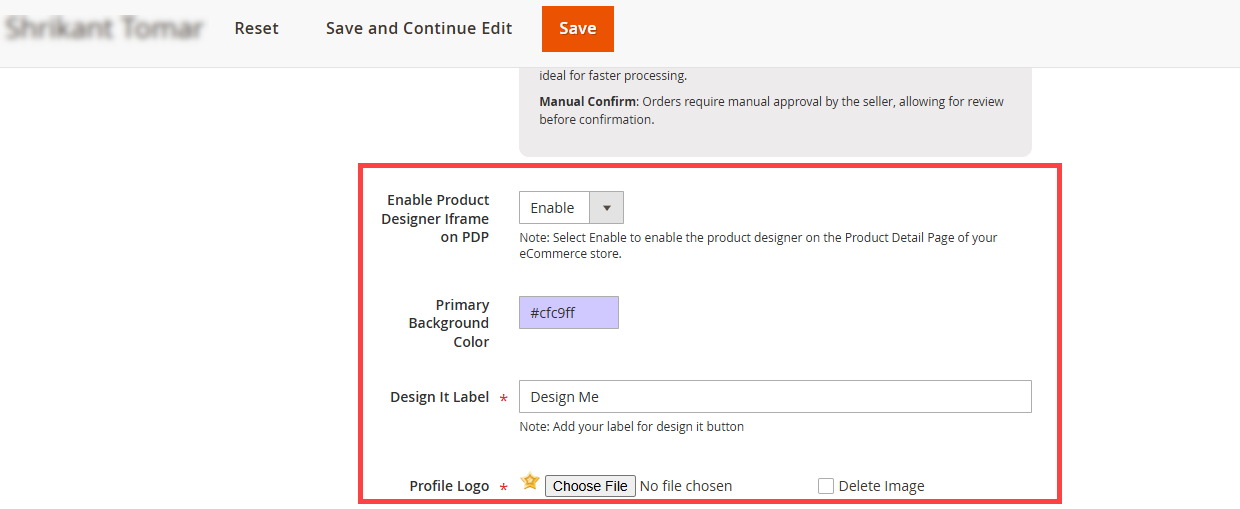Click the No file chosen text
Screen dimensions: 1240x509
coord(686,486)
